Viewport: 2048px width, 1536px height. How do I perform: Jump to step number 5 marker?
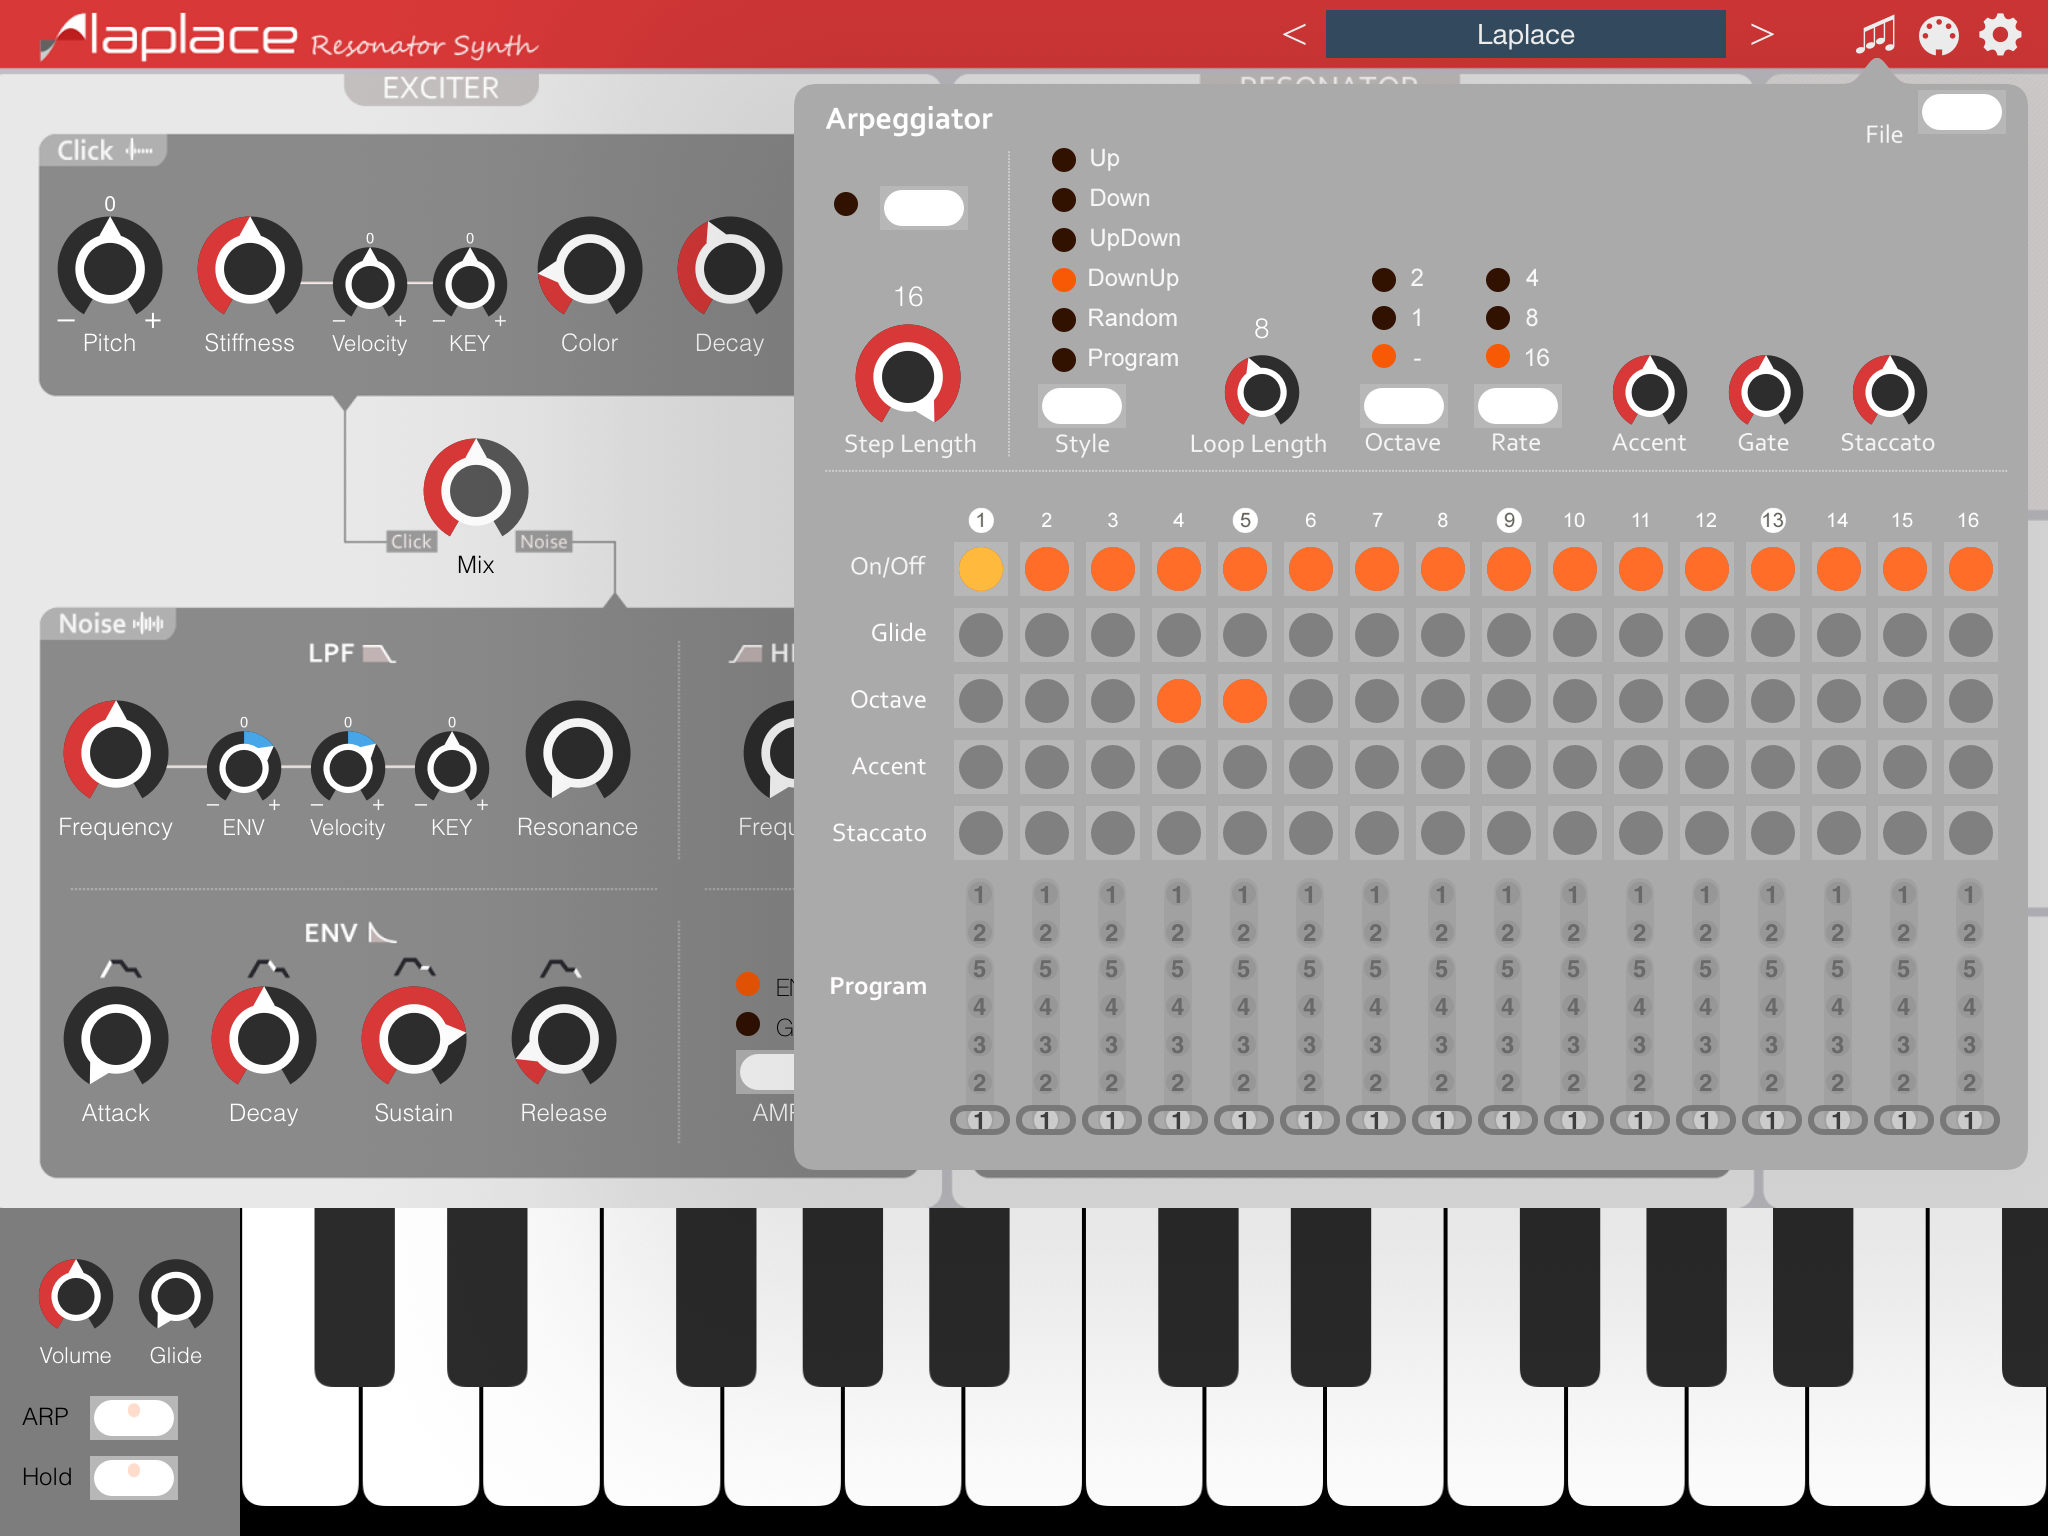click(x=1244, y=520)
